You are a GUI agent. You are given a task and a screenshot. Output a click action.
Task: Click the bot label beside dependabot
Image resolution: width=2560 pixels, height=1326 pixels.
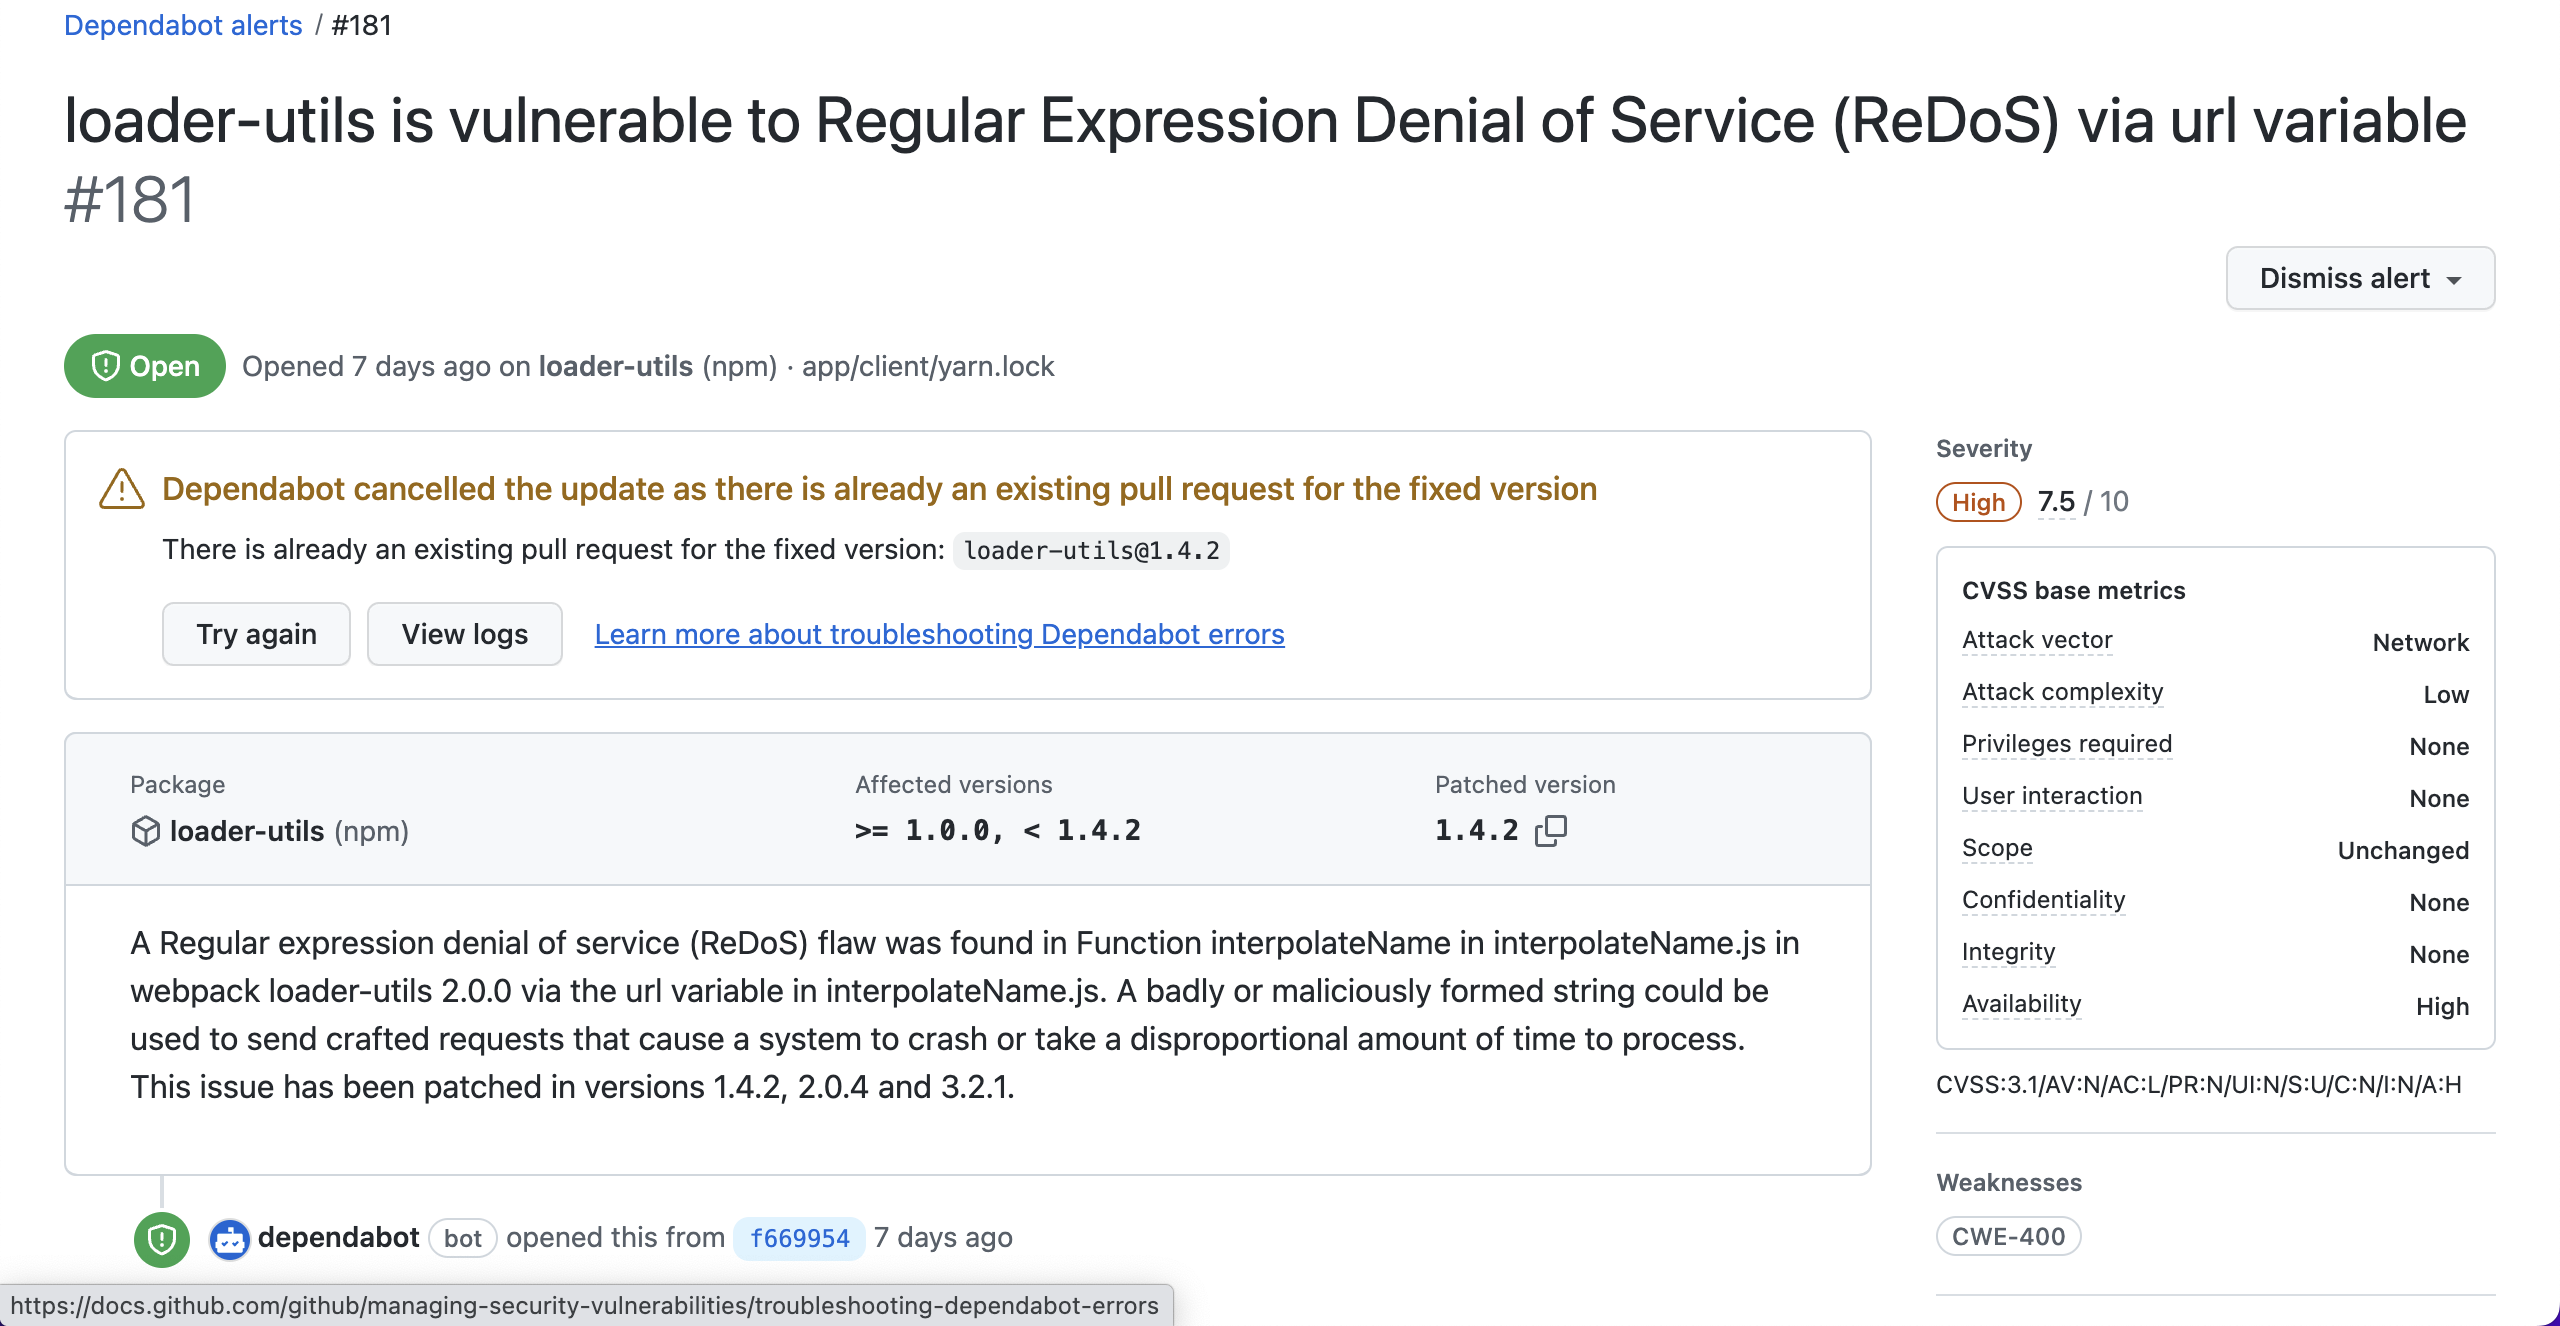(x=463, y=1238)
